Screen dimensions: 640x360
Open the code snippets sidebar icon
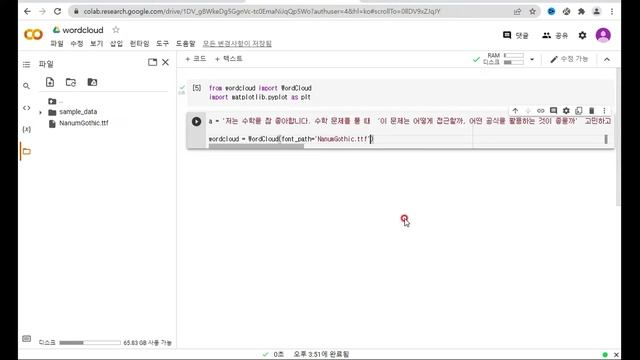point(27,108)
